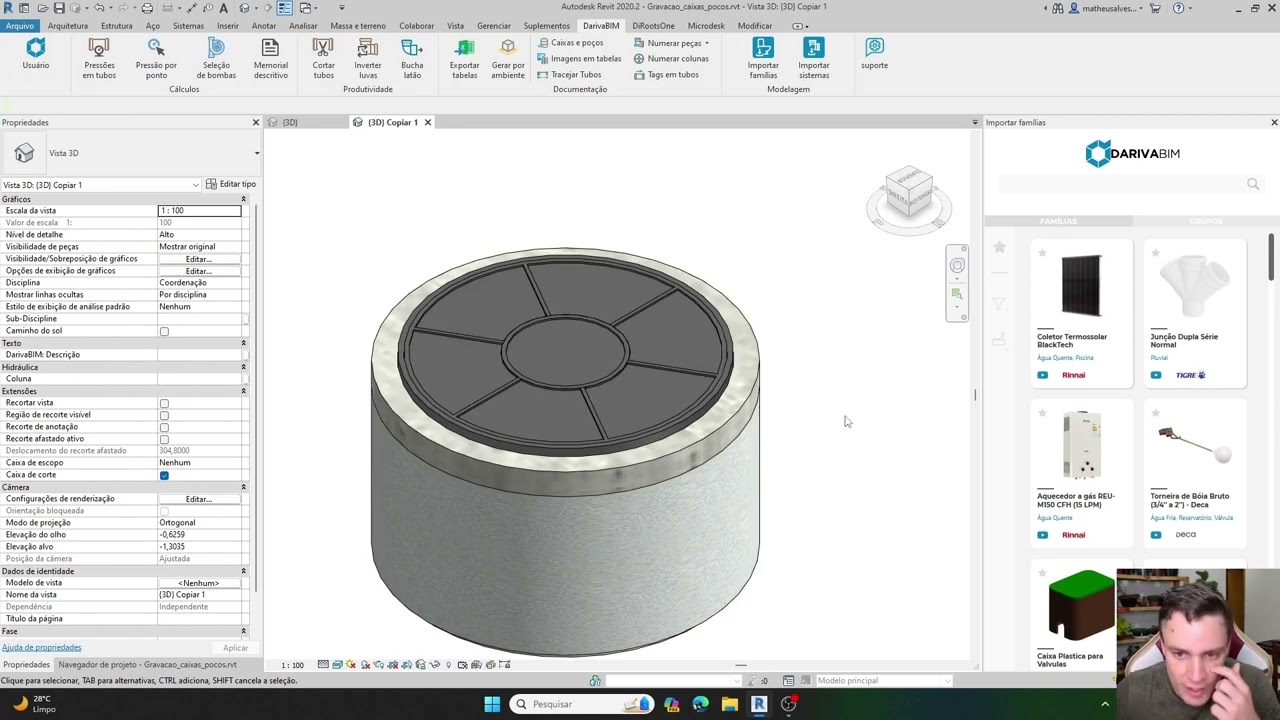Click the <Nenhum> Modelo de vista button
The width and height of the screenshot is (1280, 720).
tap(199, 583)
